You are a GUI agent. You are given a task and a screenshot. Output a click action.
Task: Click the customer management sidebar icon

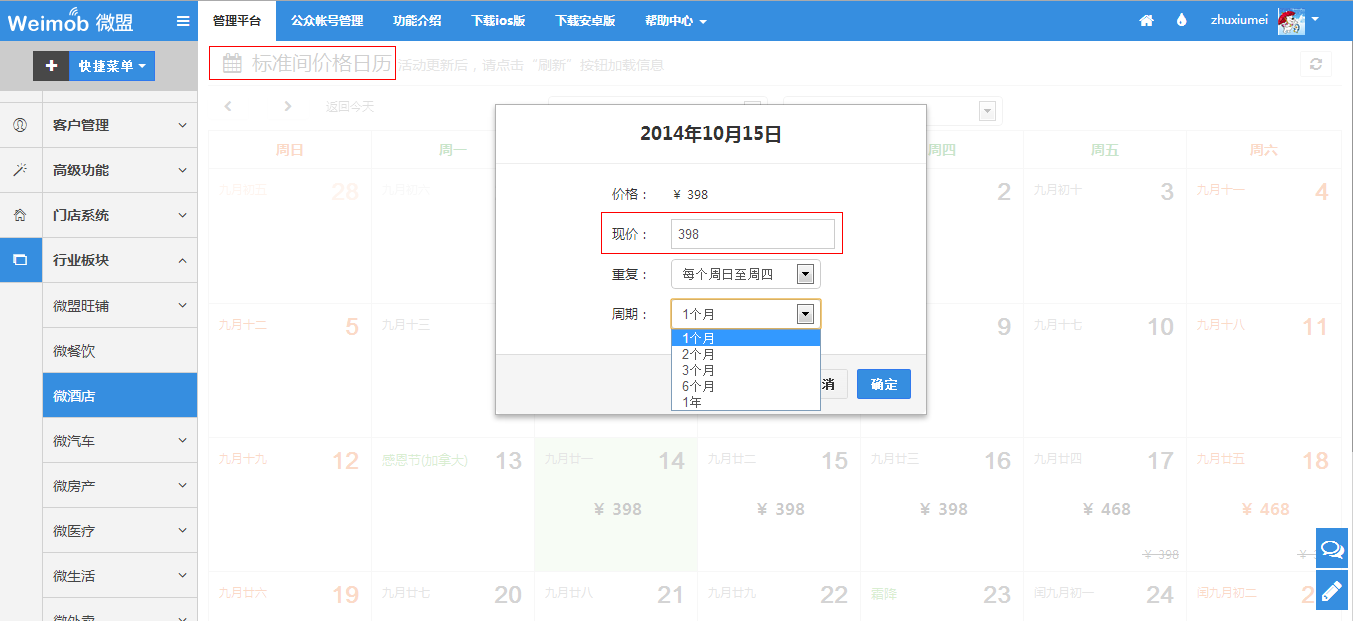coord(20,125)
